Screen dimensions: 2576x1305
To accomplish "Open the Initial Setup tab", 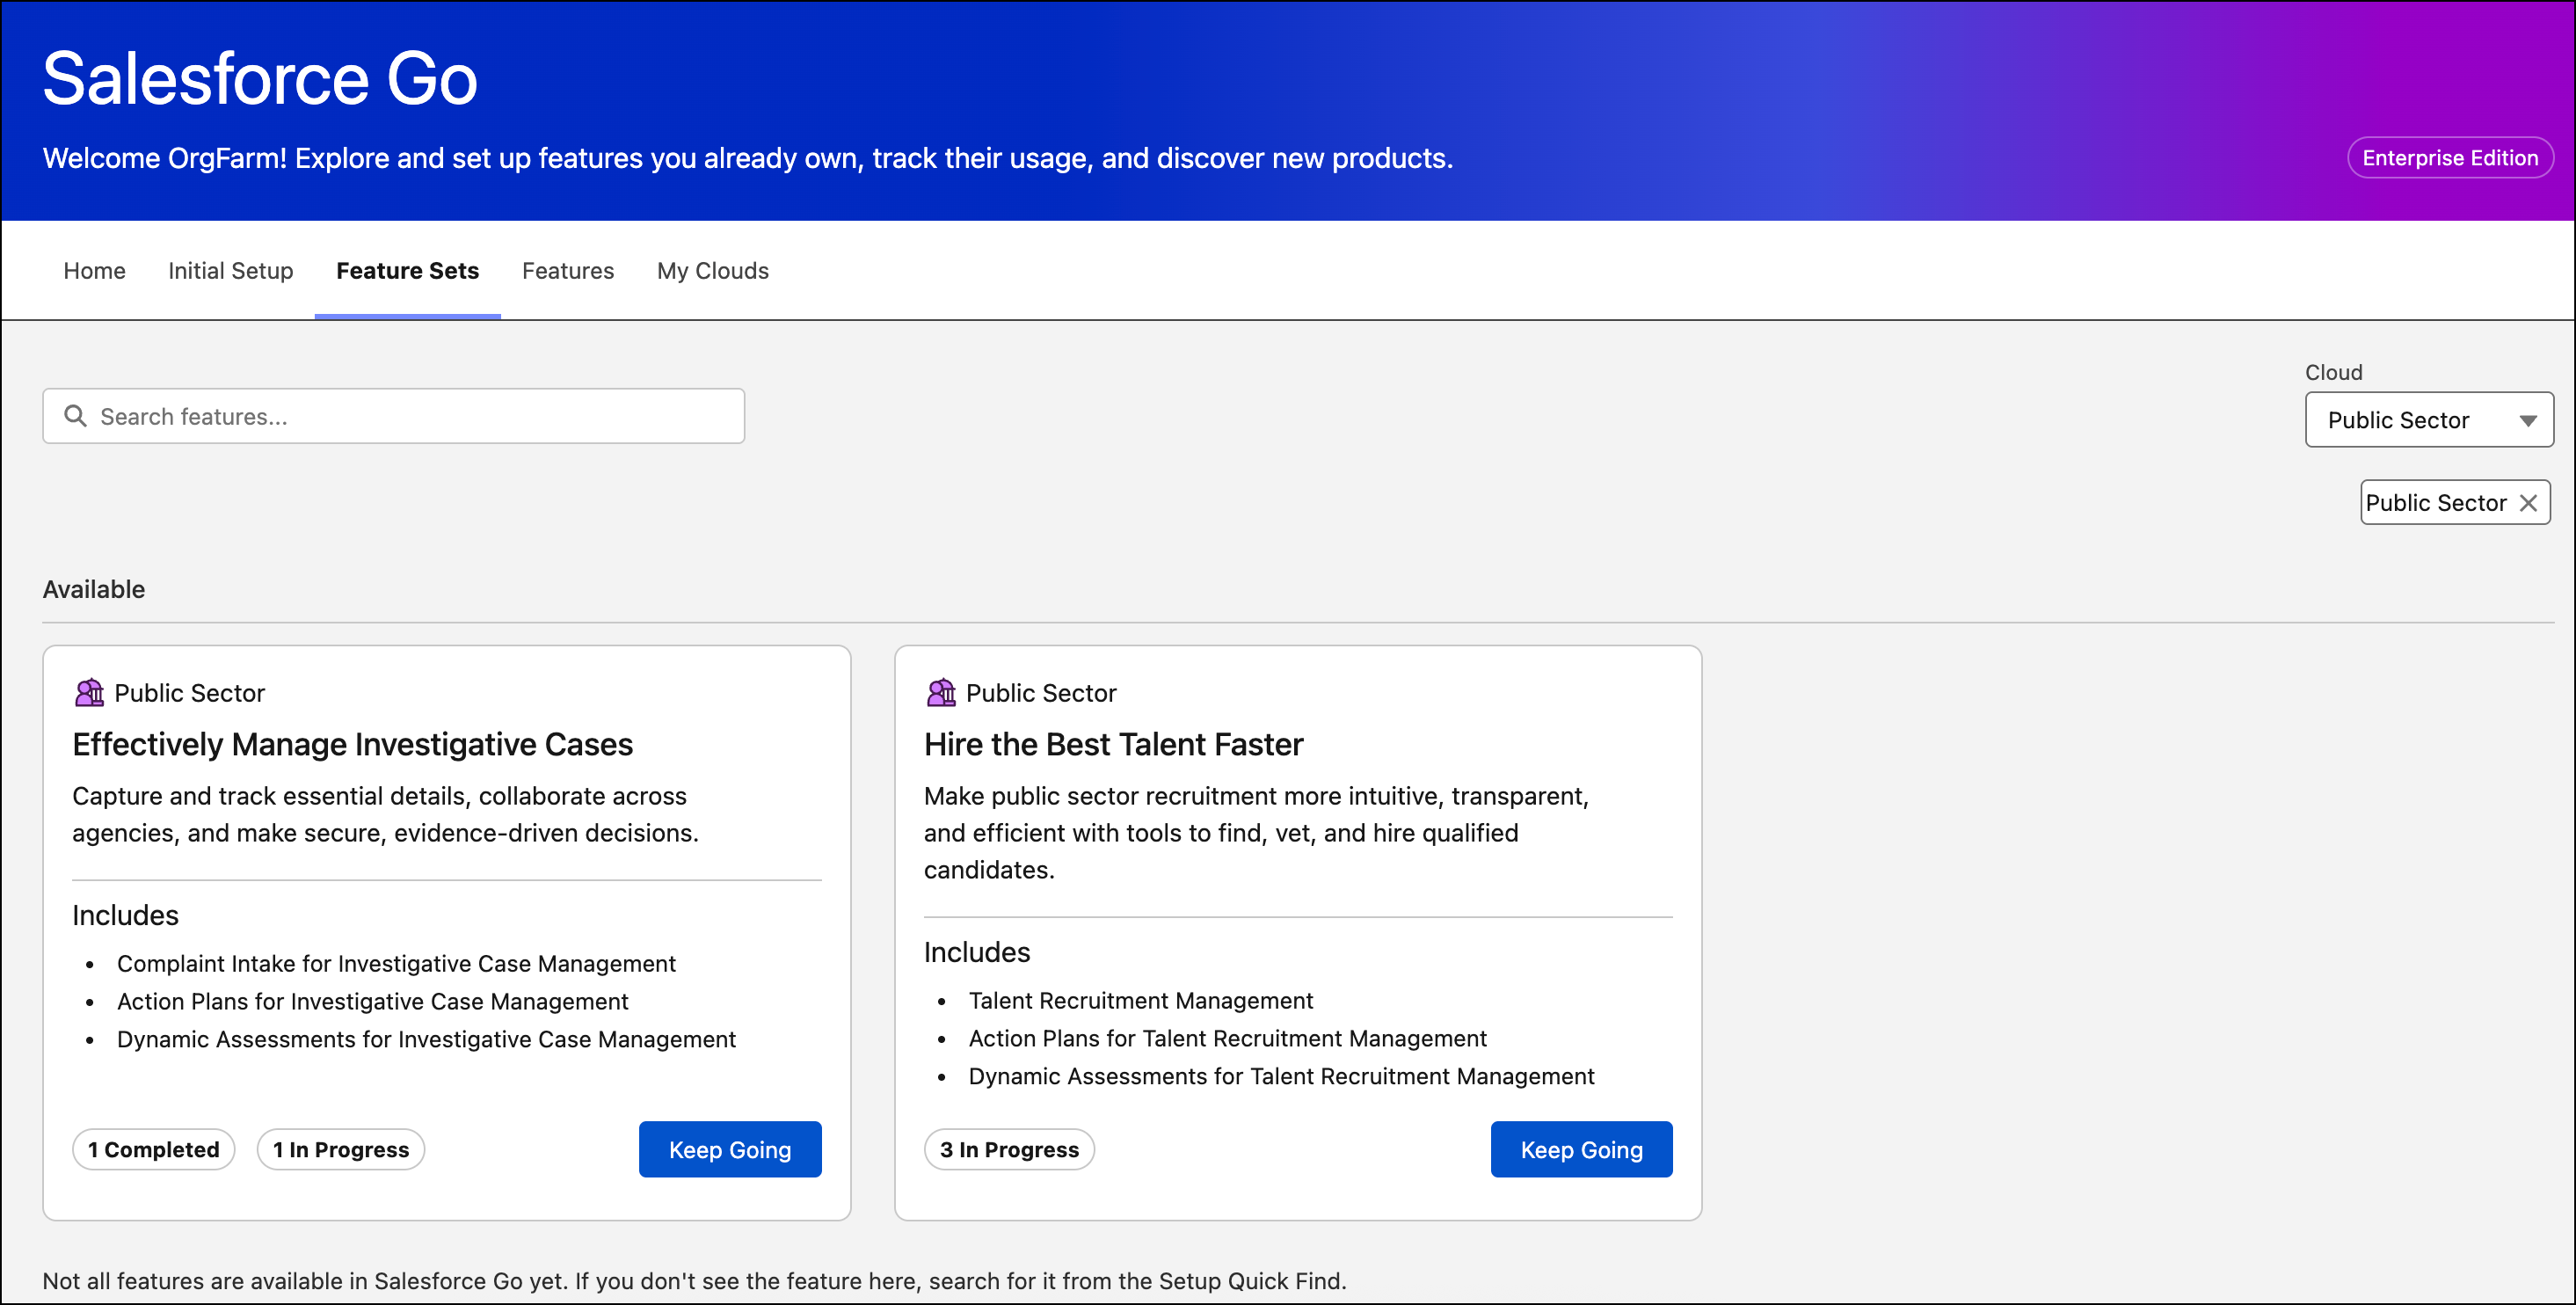I will click(231, 271).
